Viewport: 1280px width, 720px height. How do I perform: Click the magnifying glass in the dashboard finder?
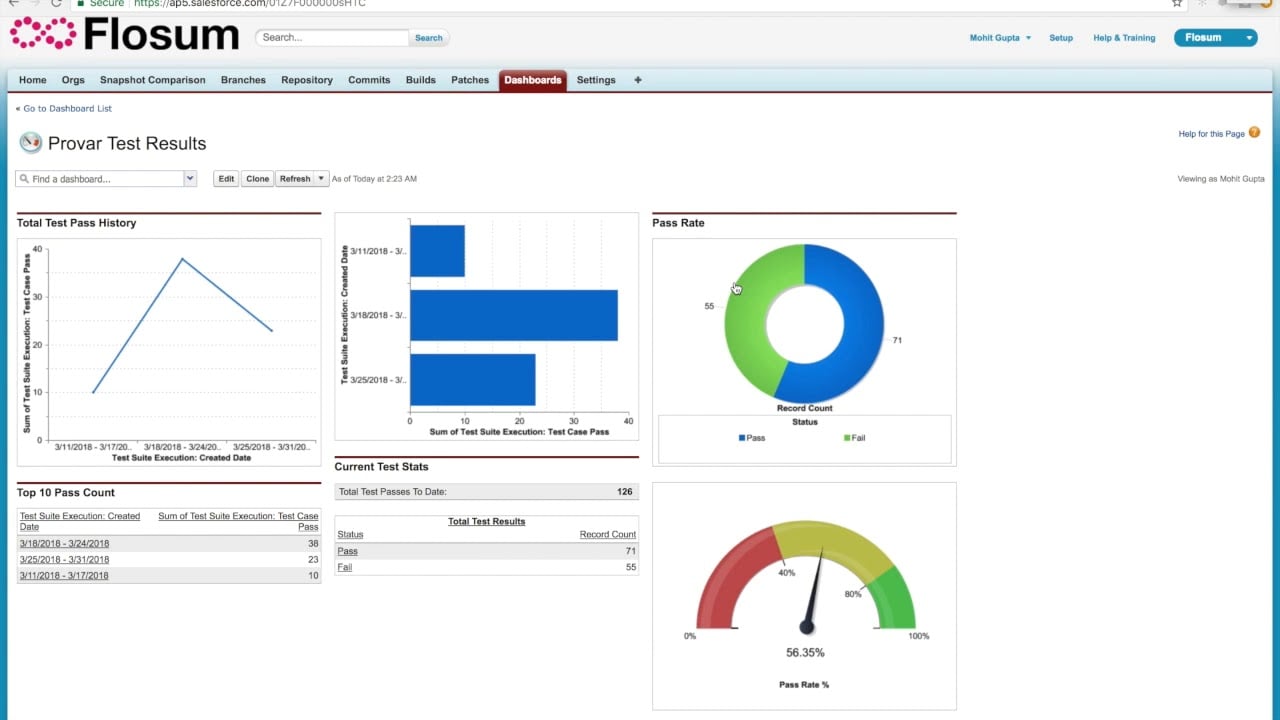(26, 178)
